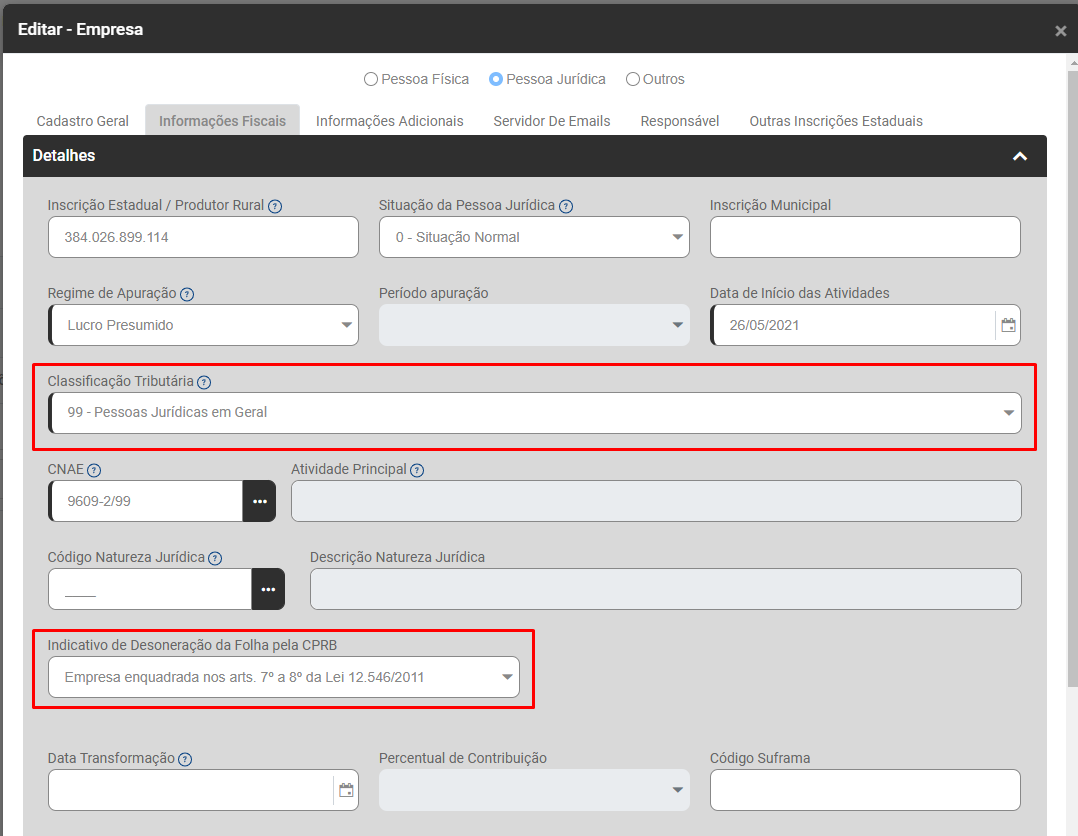The width and height of the screenshot is (1078, 836).
Task: Click help icon next to Atividade Principal
Action: click(417, 470)
